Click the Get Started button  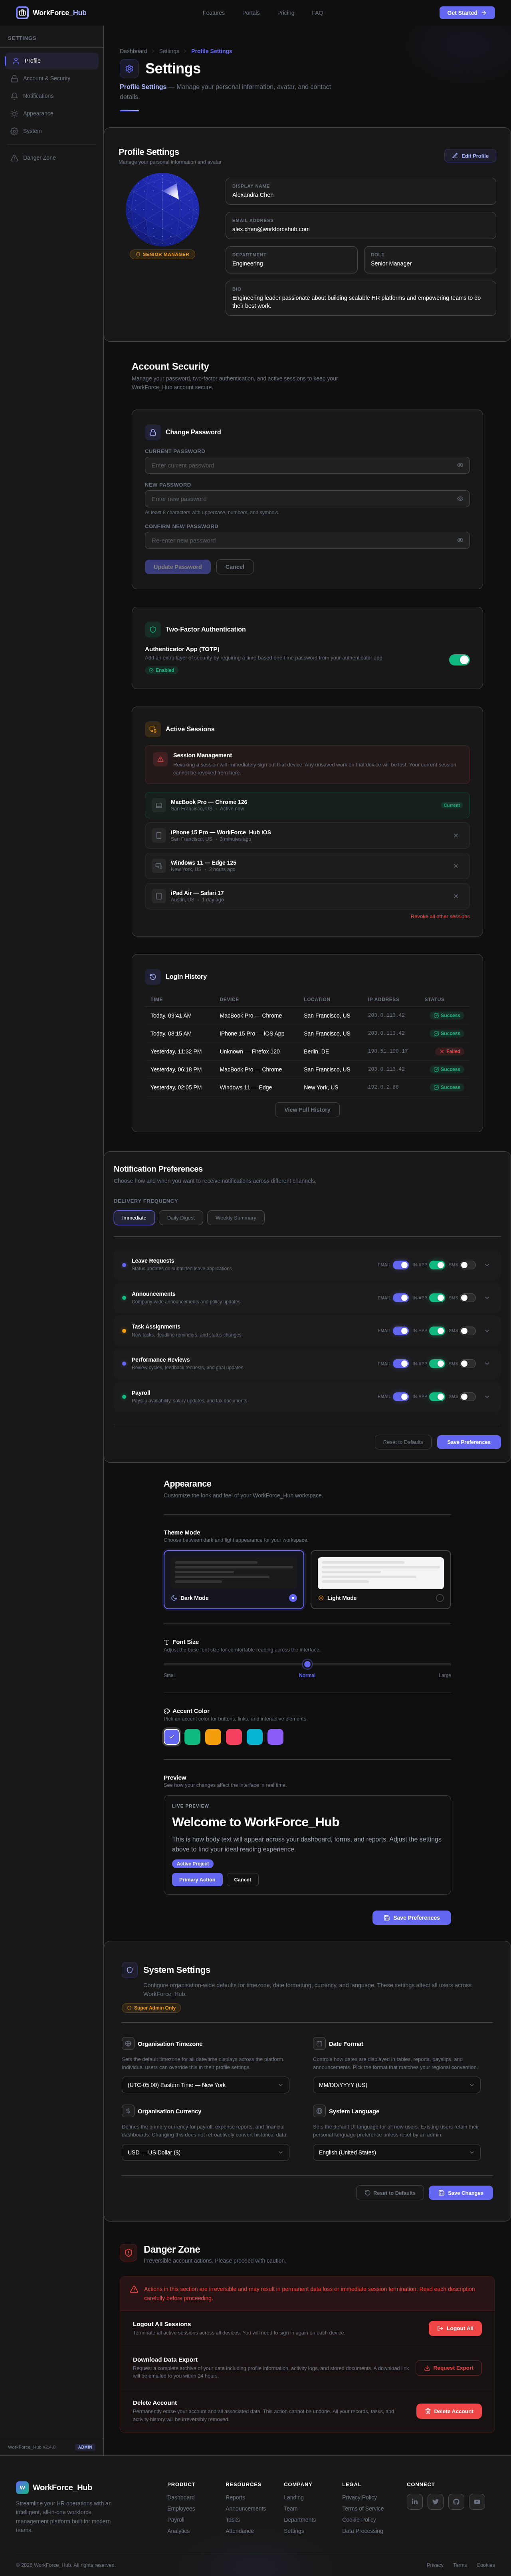467,13
